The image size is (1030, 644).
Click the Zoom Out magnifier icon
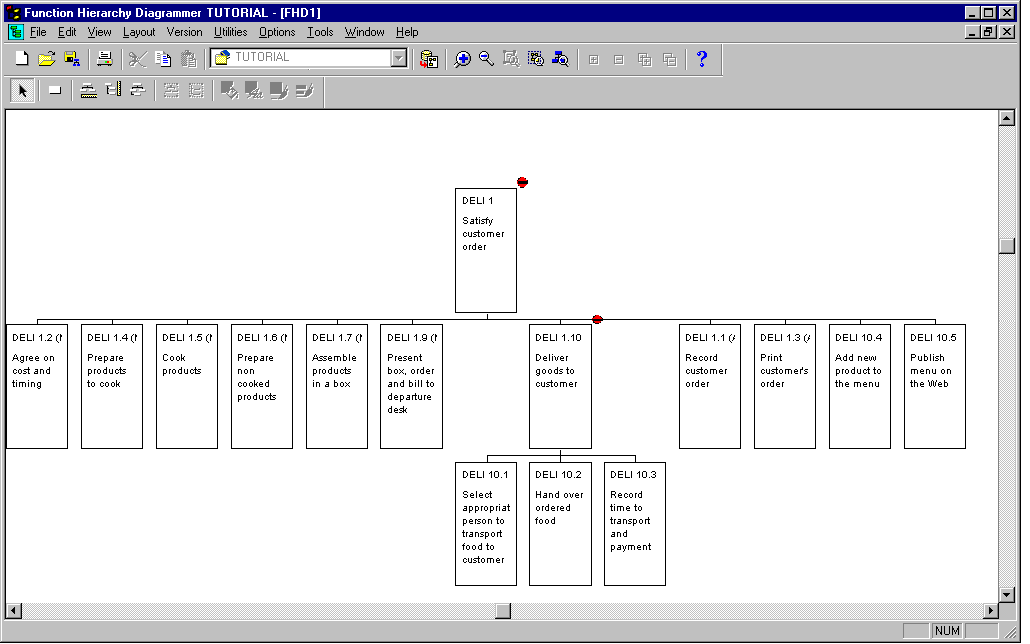[486, 59]
